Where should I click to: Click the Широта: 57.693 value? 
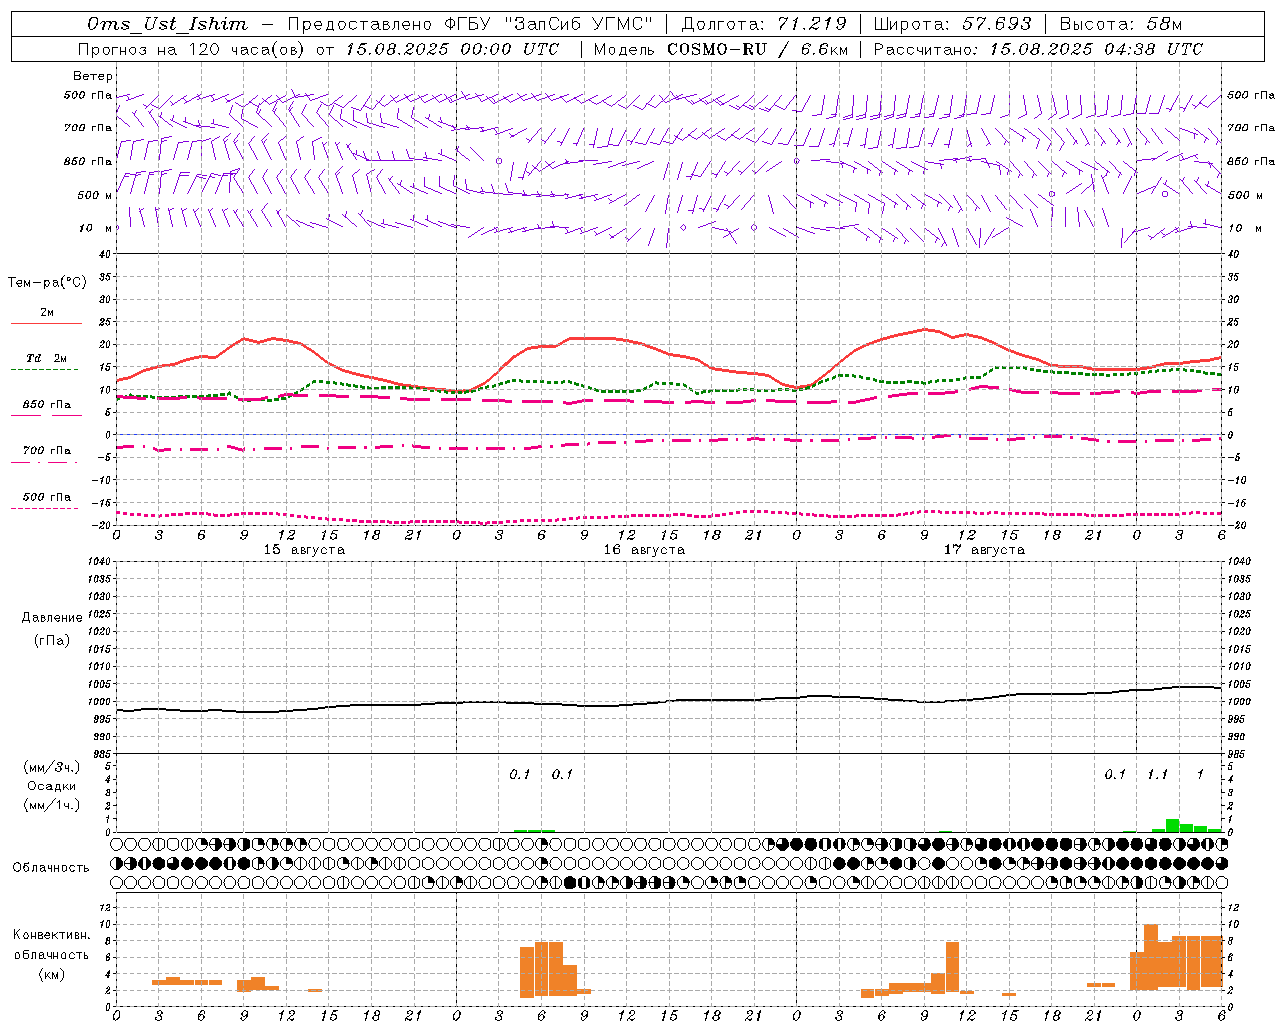[x=952, y=24]
